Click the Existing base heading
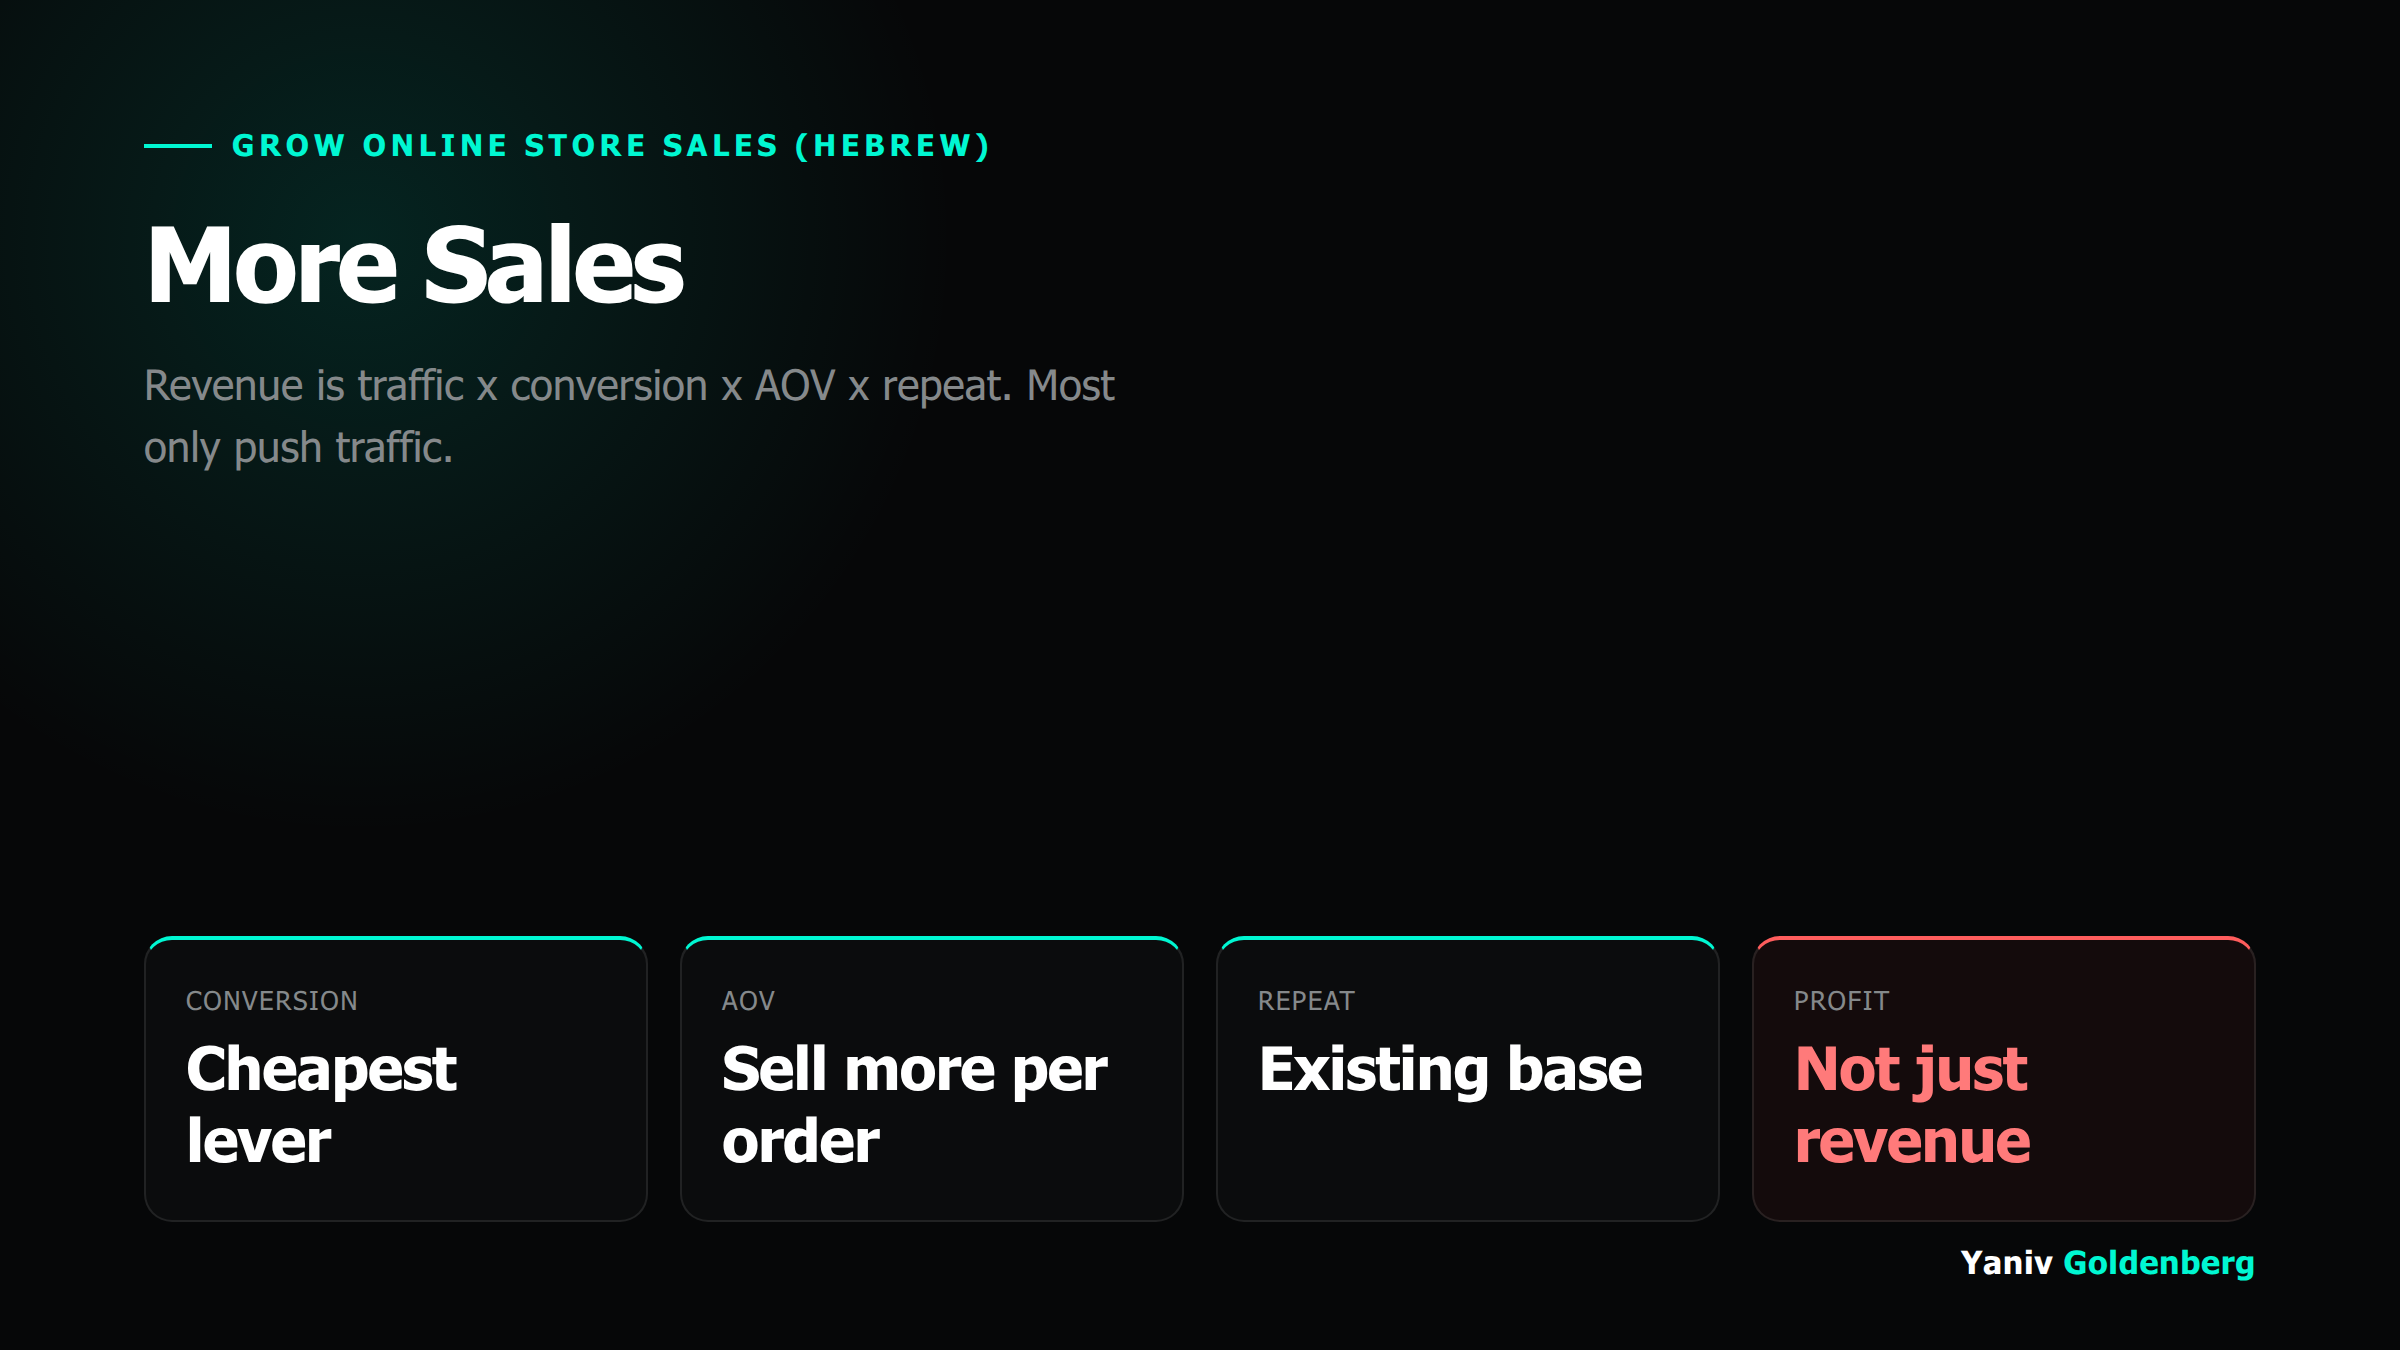The height and width of the screenshot is (1350, 2400). 1450,1069
